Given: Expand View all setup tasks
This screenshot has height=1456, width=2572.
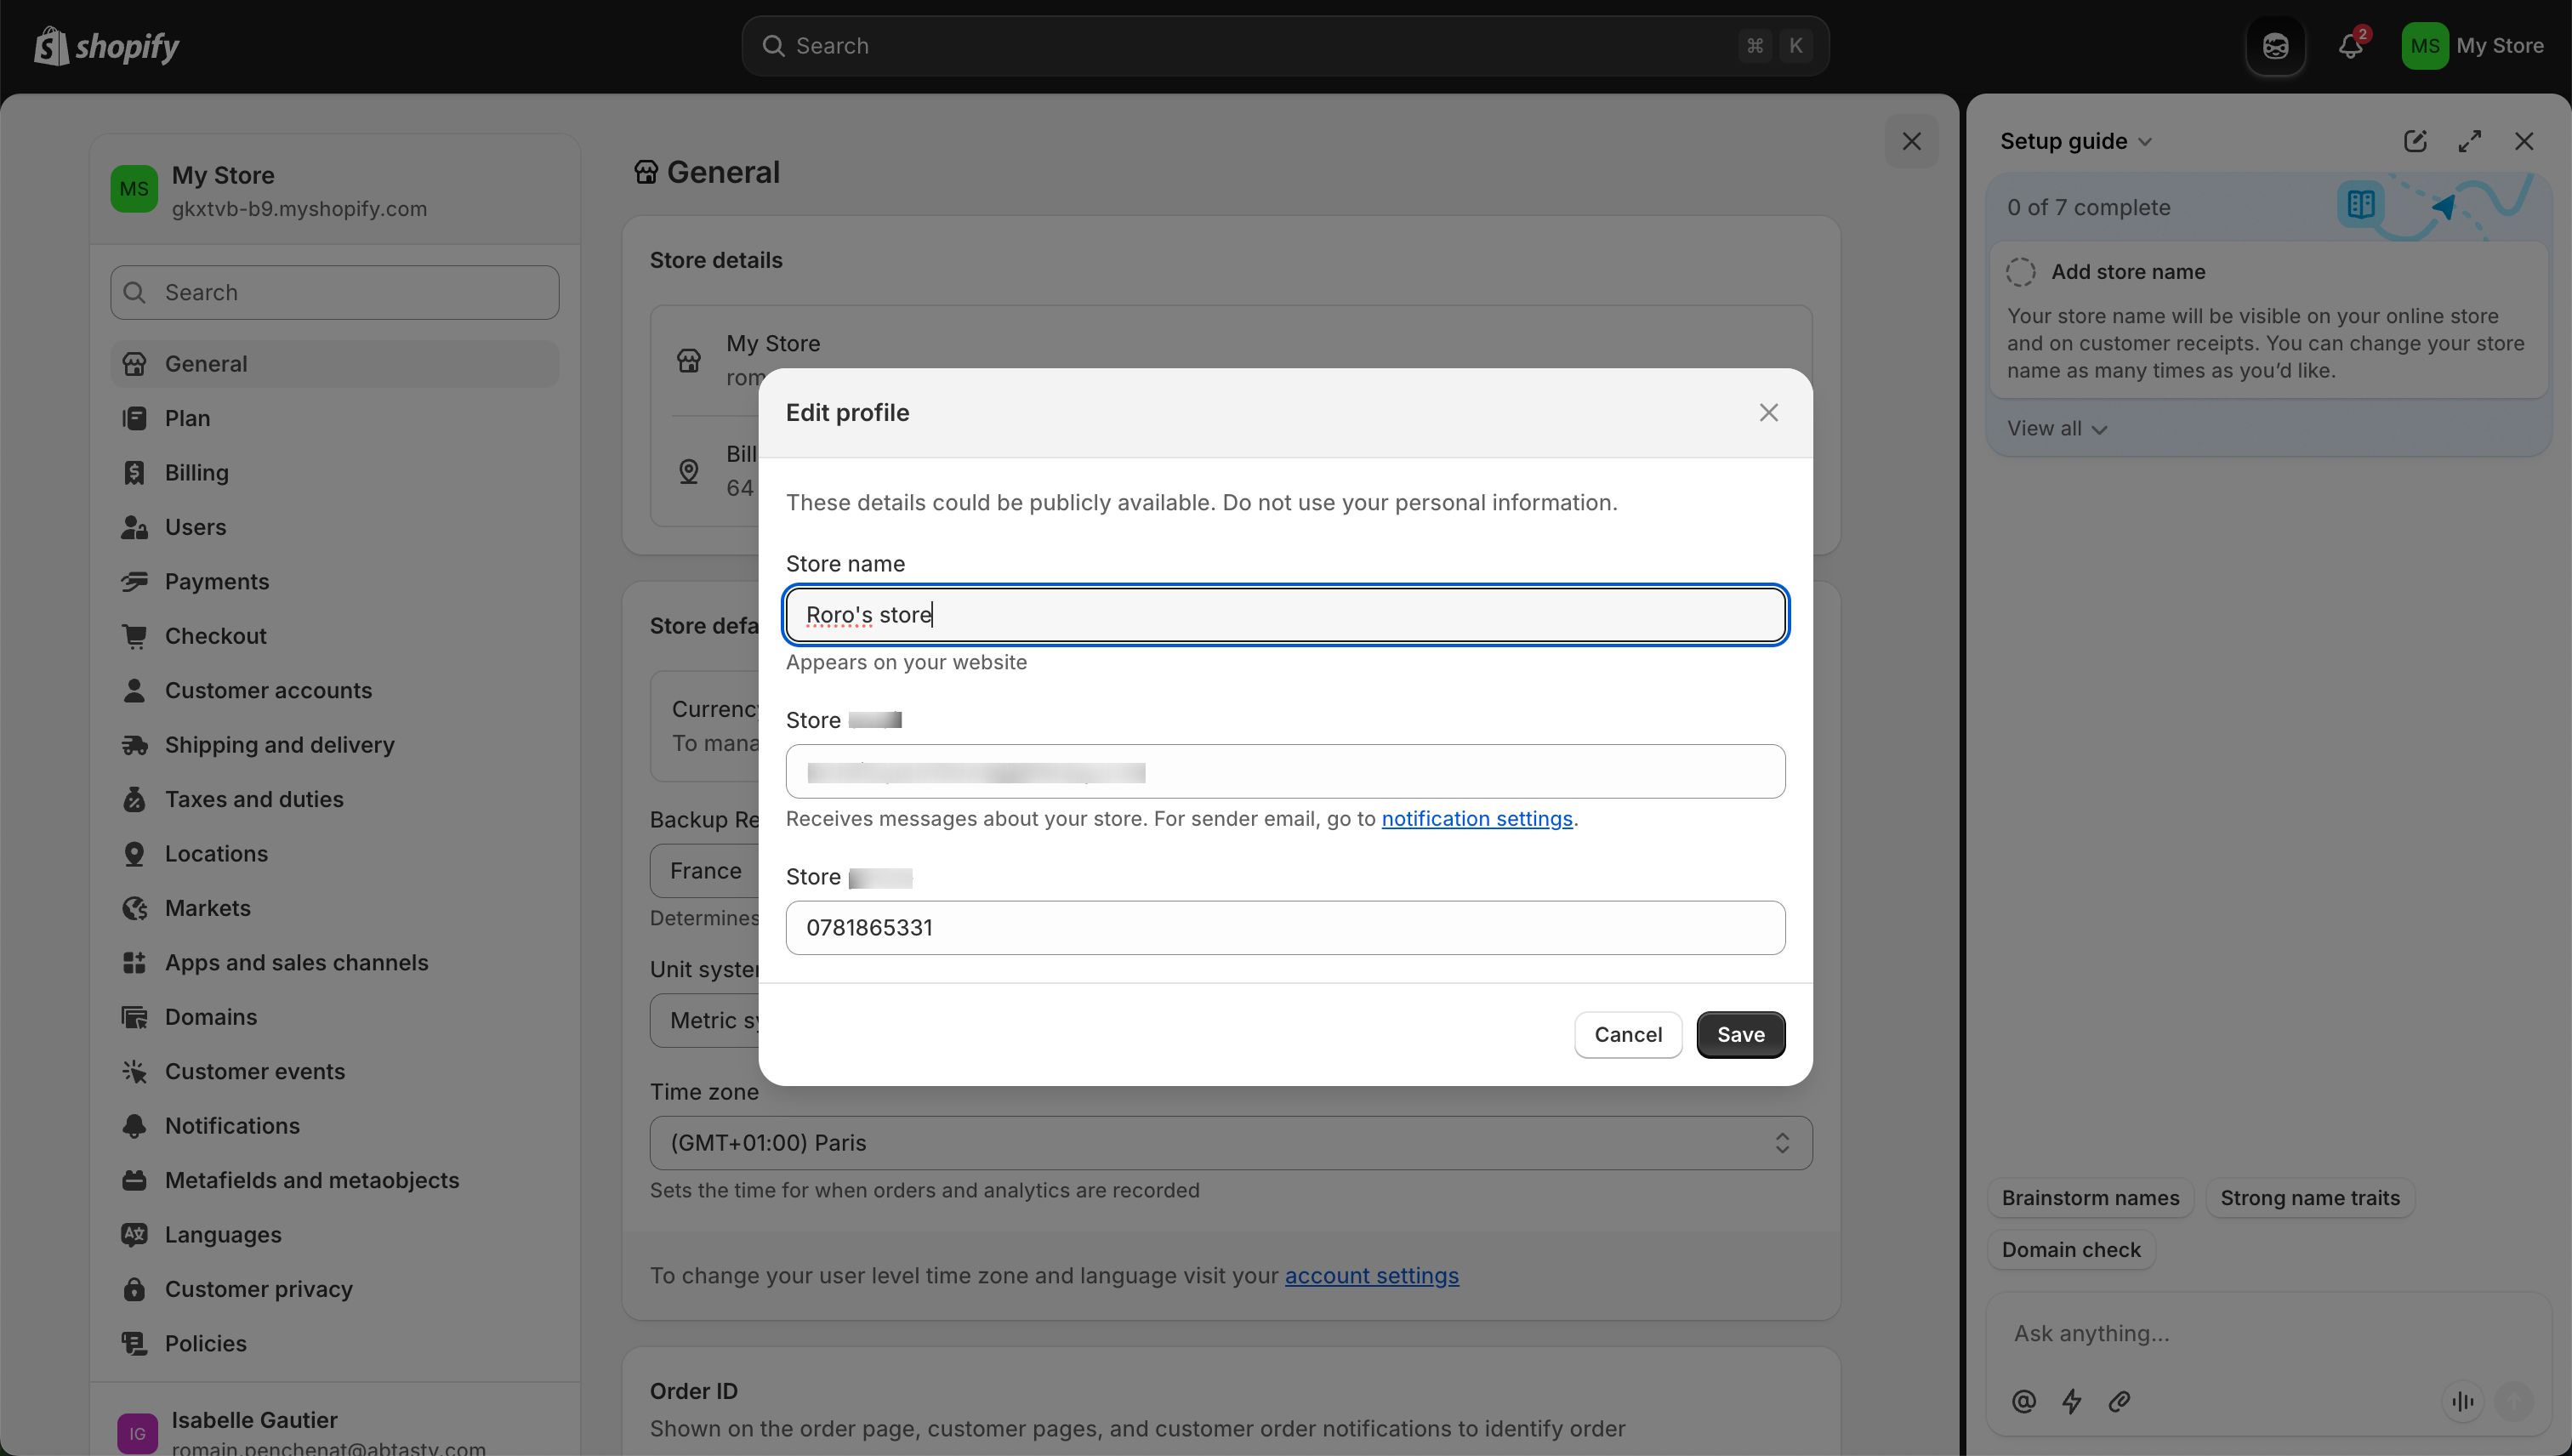Looking at the screenshot, I should pyautogui.click(x=2055, y=427).
